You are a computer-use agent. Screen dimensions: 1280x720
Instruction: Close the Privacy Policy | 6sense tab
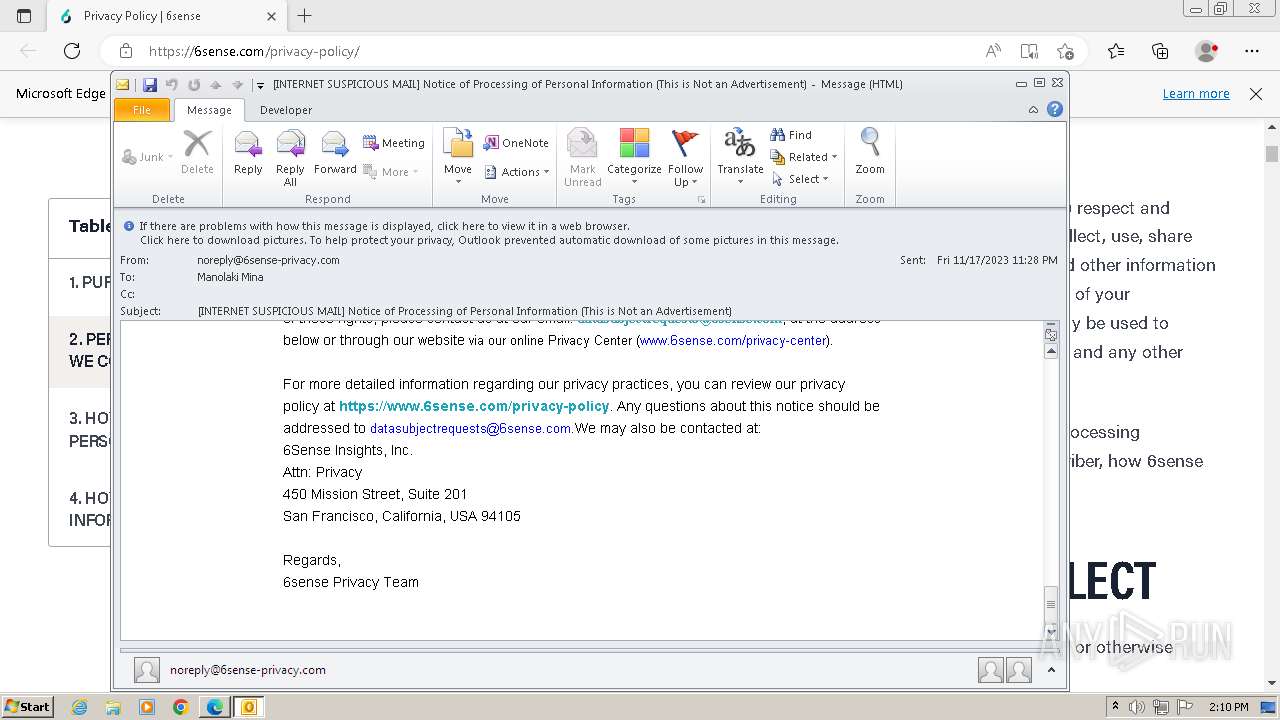(271, 16)
